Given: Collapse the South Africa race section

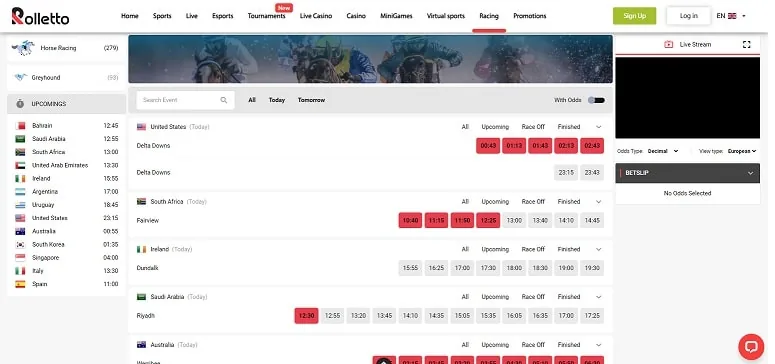Looking at the screenshot, I should 599,202.
